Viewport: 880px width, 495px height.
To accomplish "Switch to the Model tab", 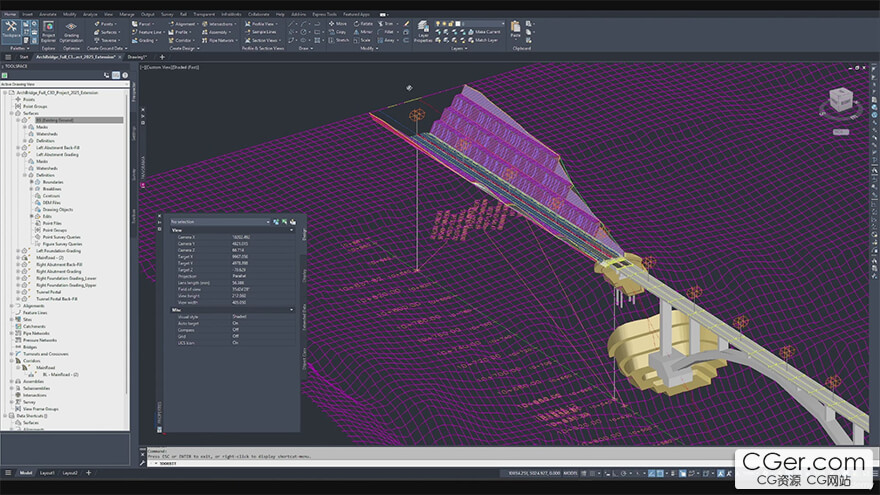I will point(26,473).
